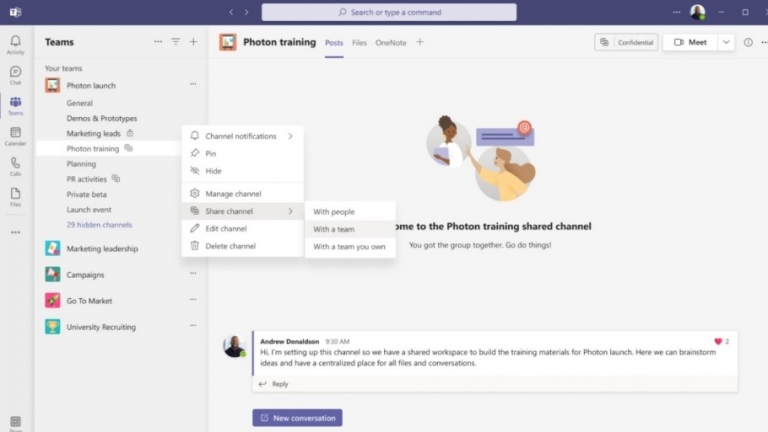This screenshot has height=432, width=768.
Task: Select the Photon training channel row
Action: point(109,148)
